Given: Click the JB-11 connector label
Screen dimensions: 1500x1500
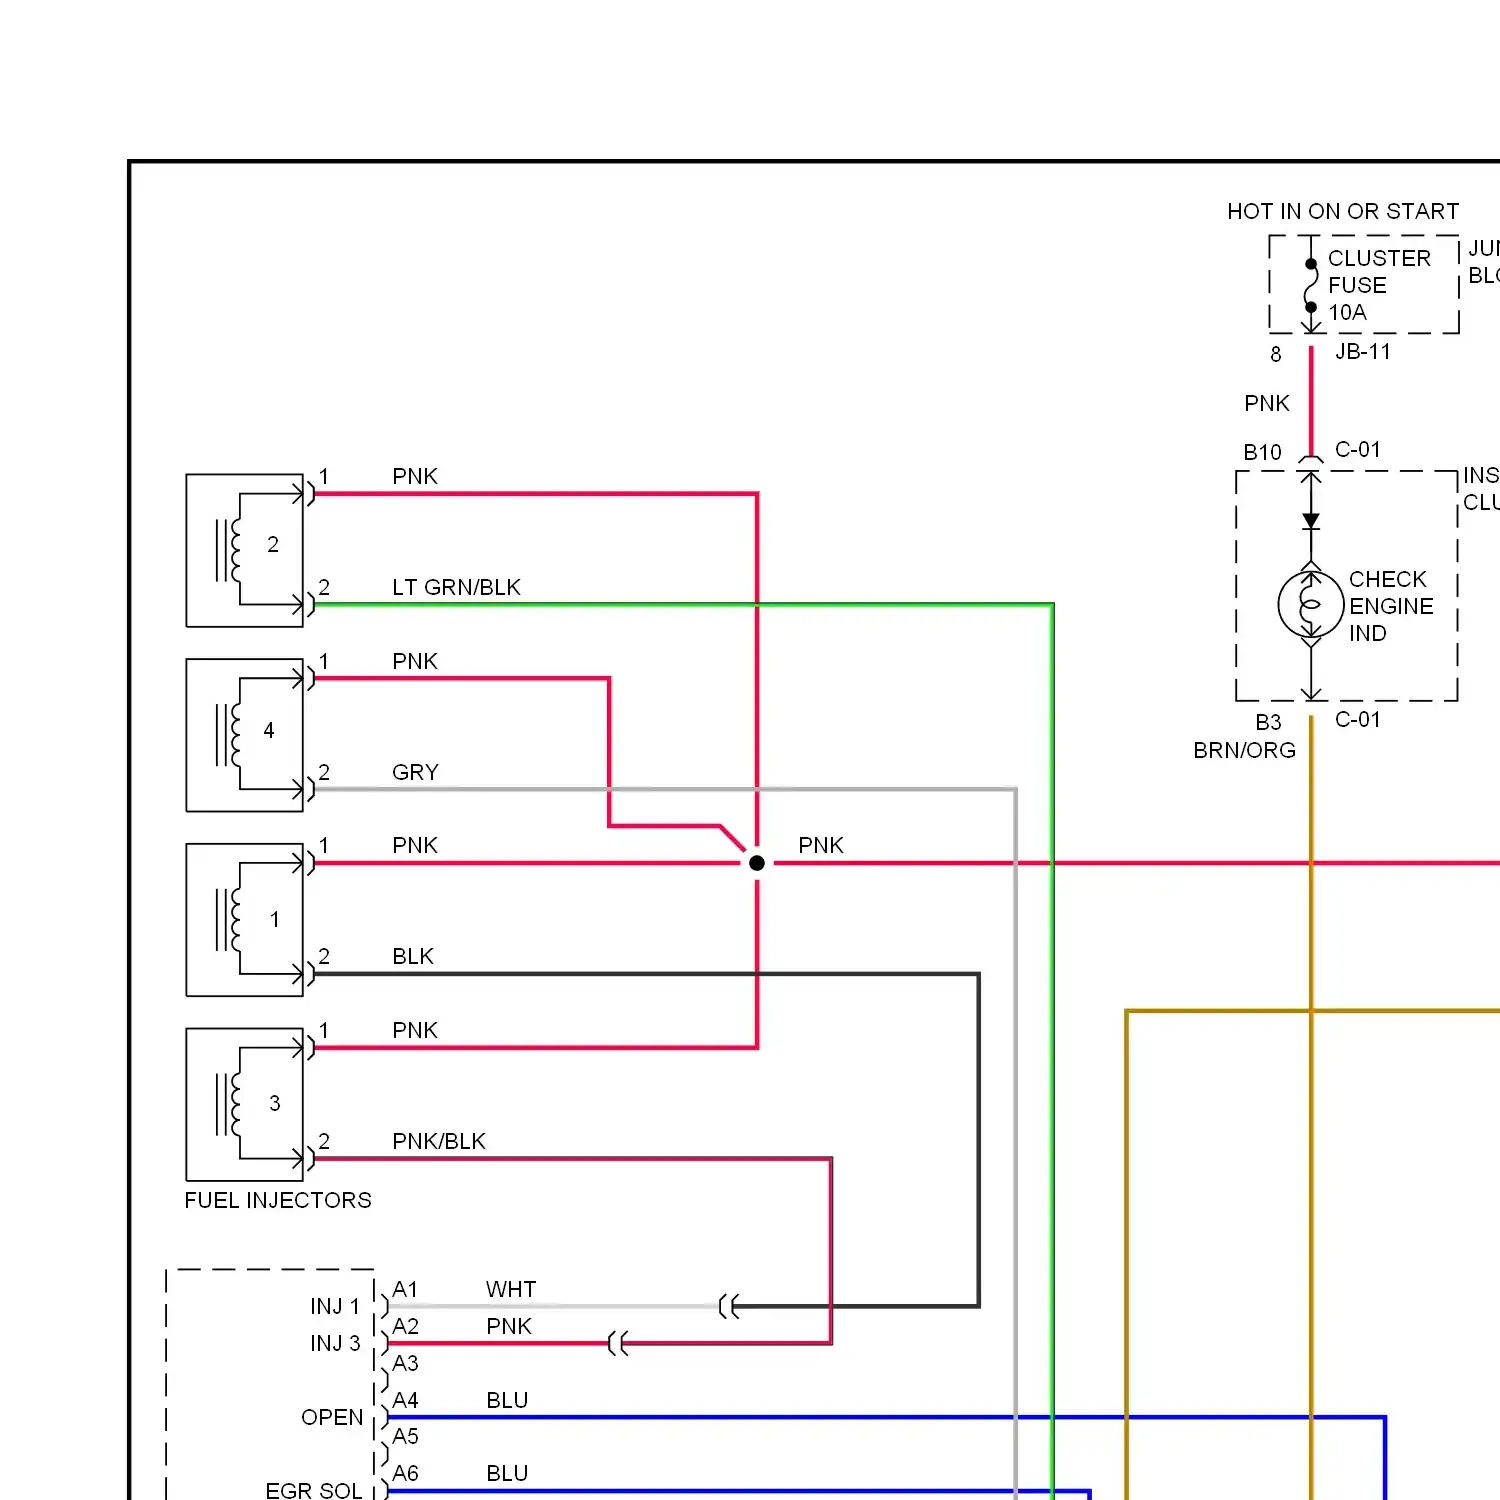Looking at the screenshot, I should pos(1363,352).
